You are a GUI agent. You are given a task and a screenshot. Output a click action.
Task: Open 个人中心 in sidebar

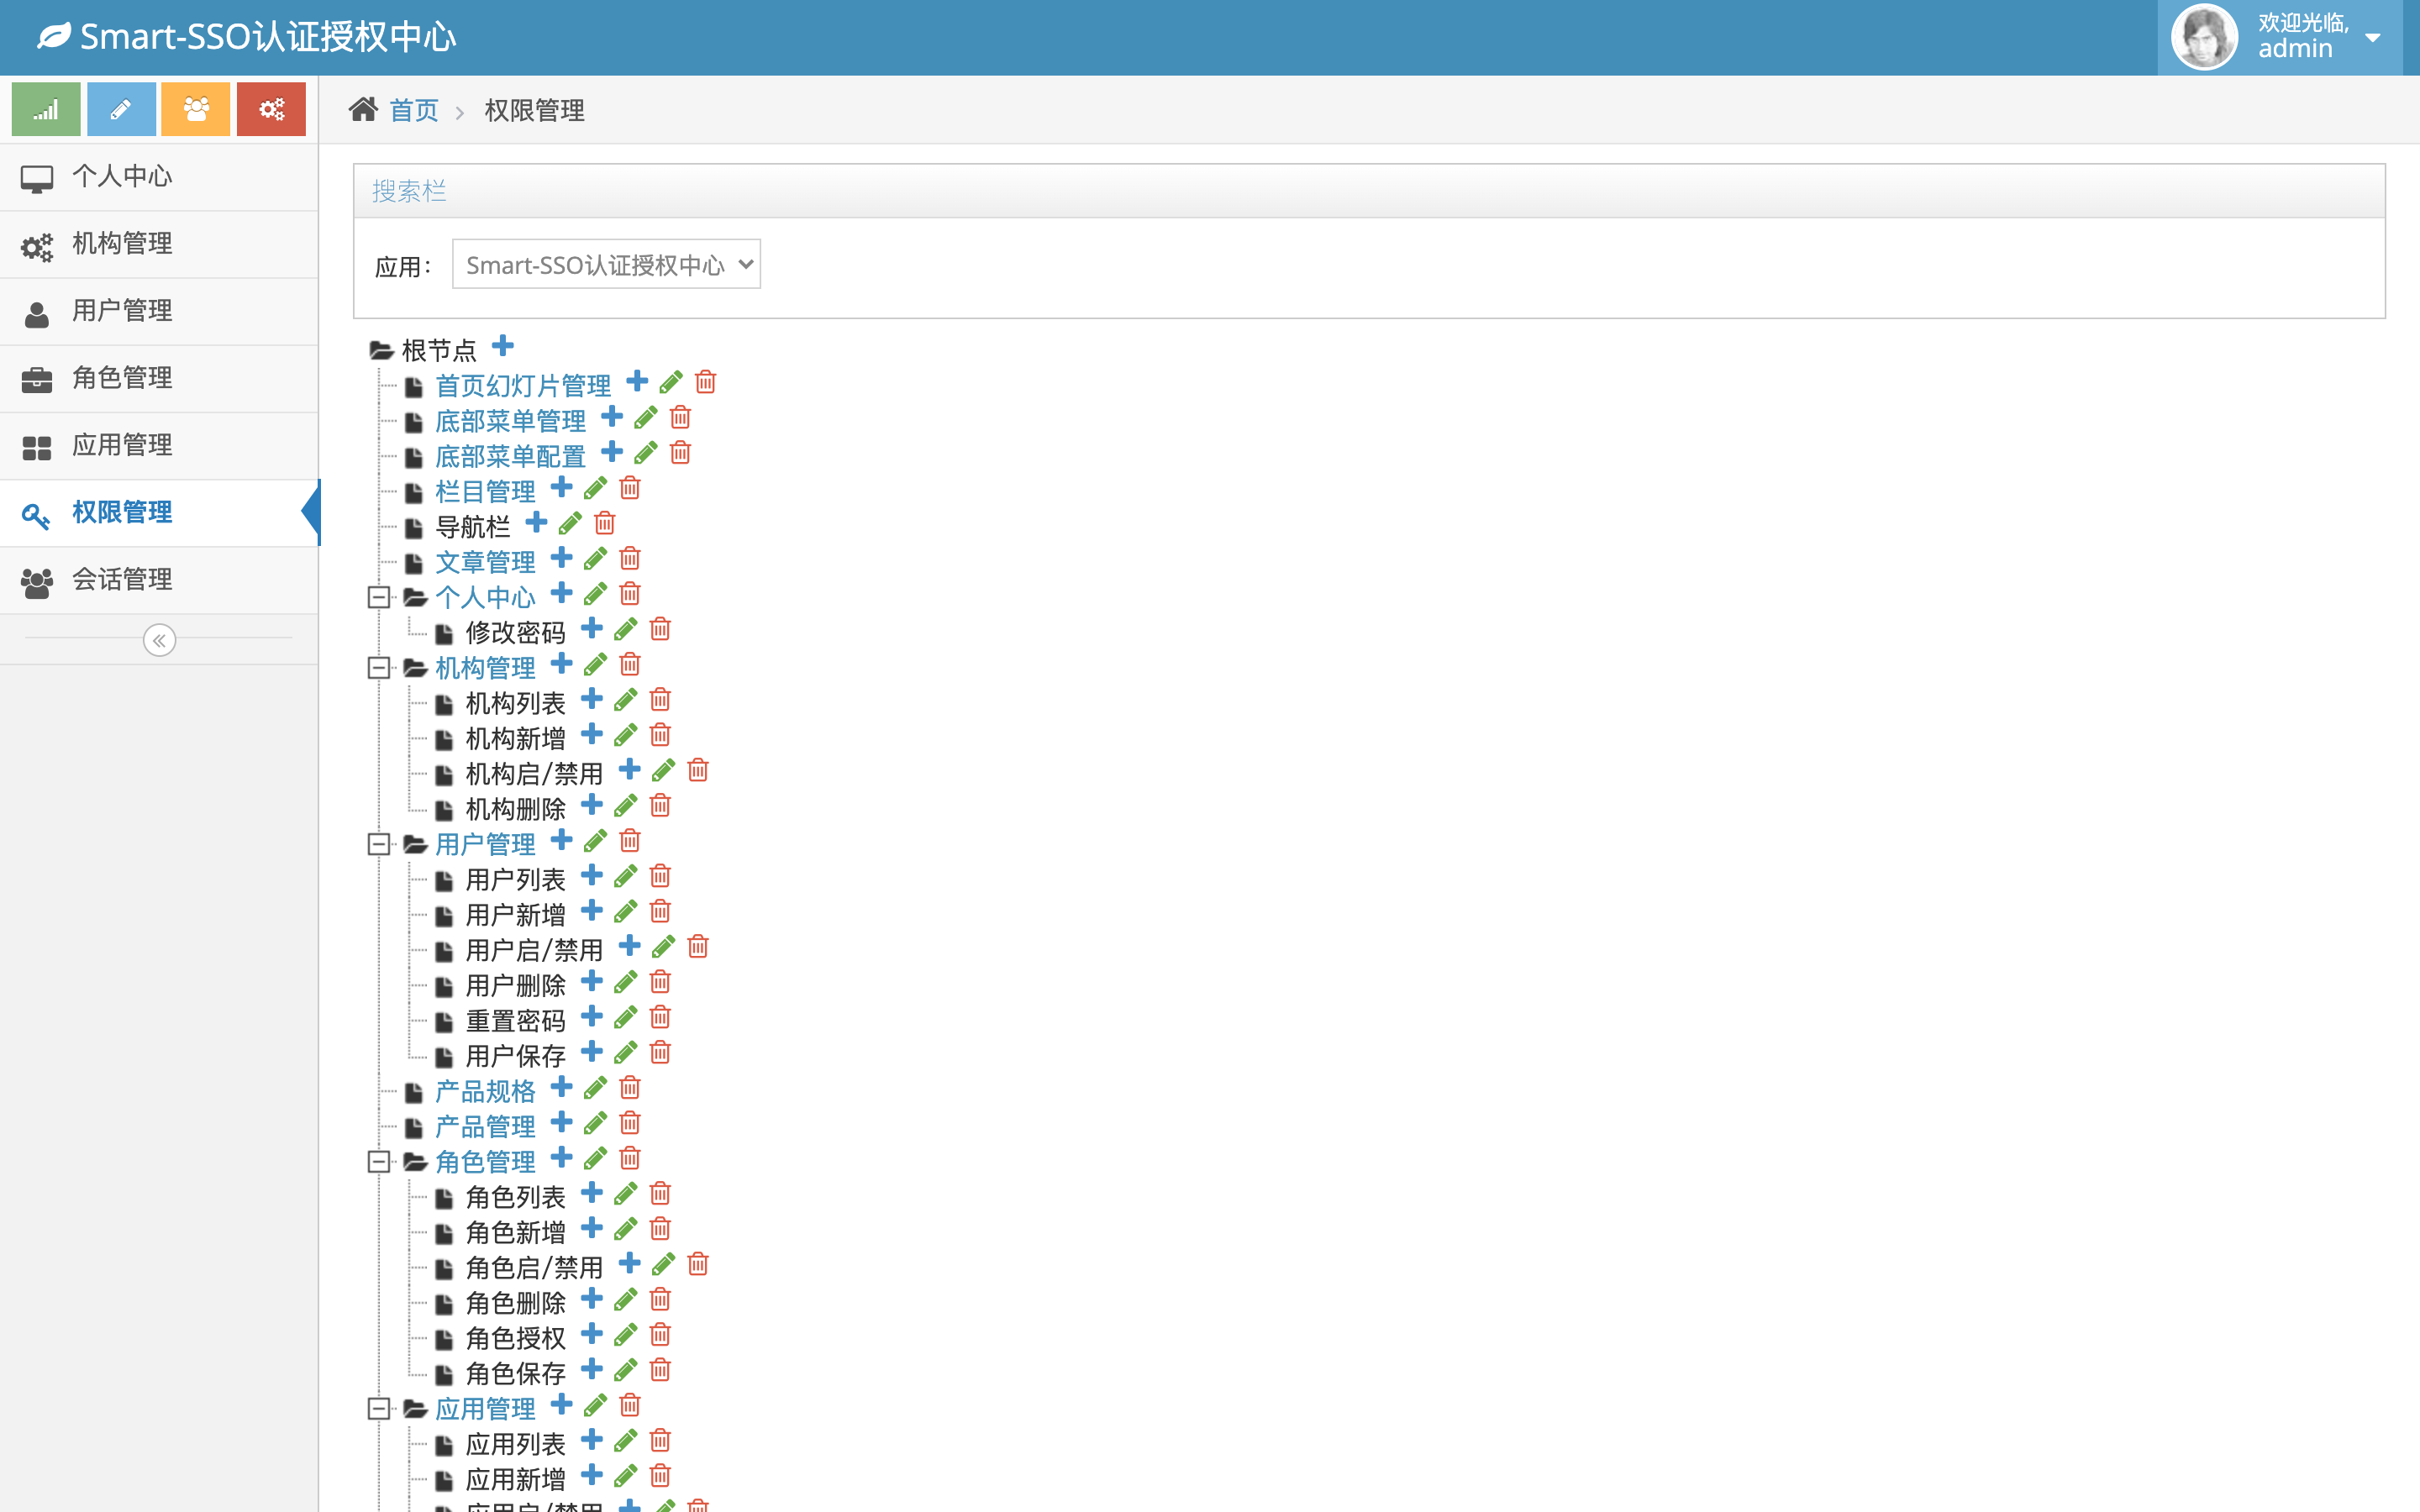(x=159, y=177)
